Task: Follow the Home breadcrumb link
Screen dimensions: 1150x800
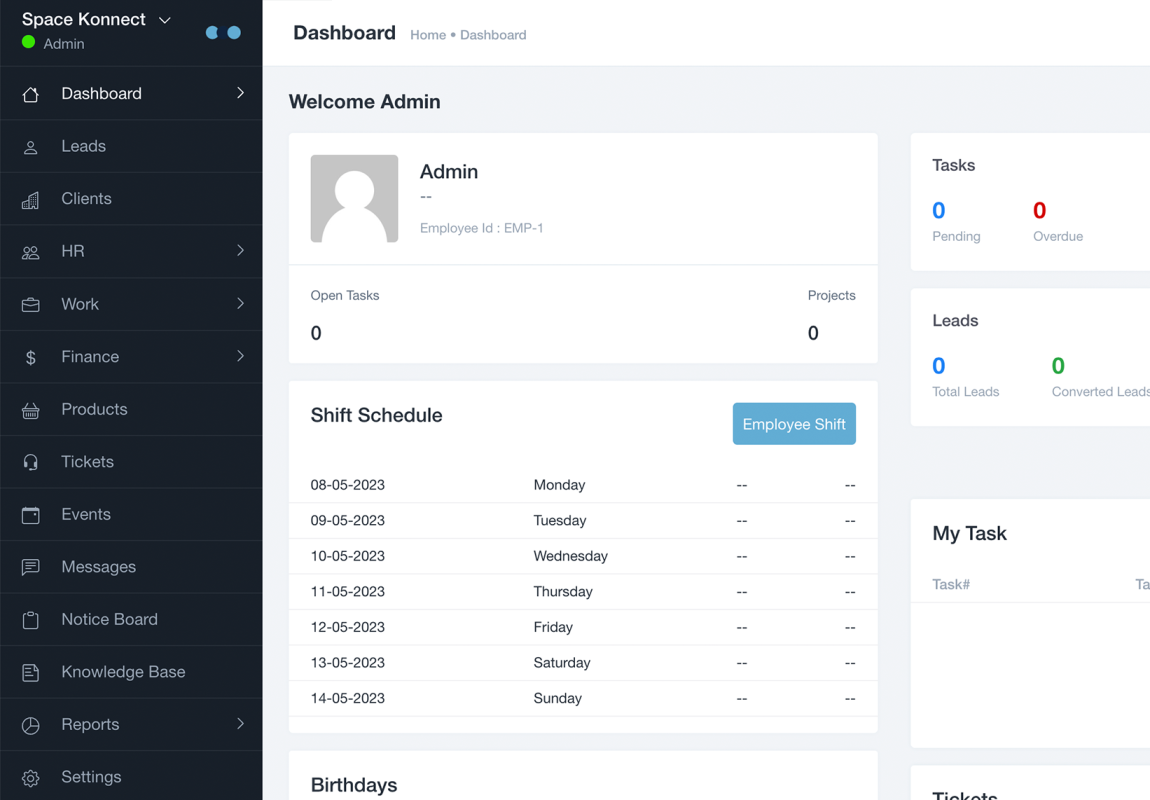Action: (x=428, y=34)
